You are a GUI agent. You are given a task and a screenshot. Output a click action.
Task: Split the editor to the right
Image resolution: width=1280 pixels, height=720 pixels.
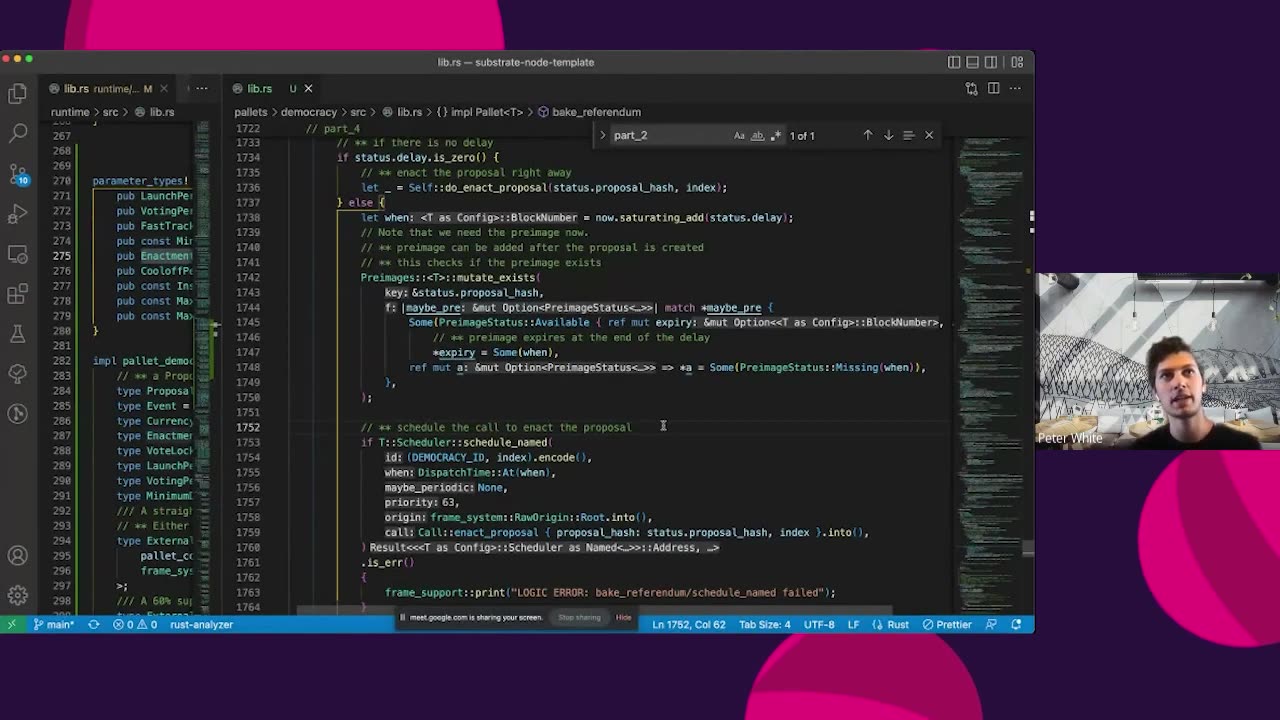pyautogui.click(x=993, y=89)
